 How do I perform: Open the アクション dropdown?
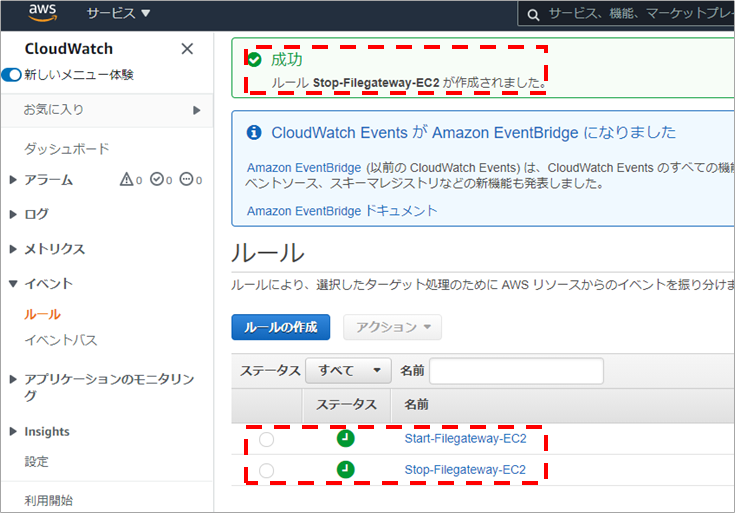392,327
